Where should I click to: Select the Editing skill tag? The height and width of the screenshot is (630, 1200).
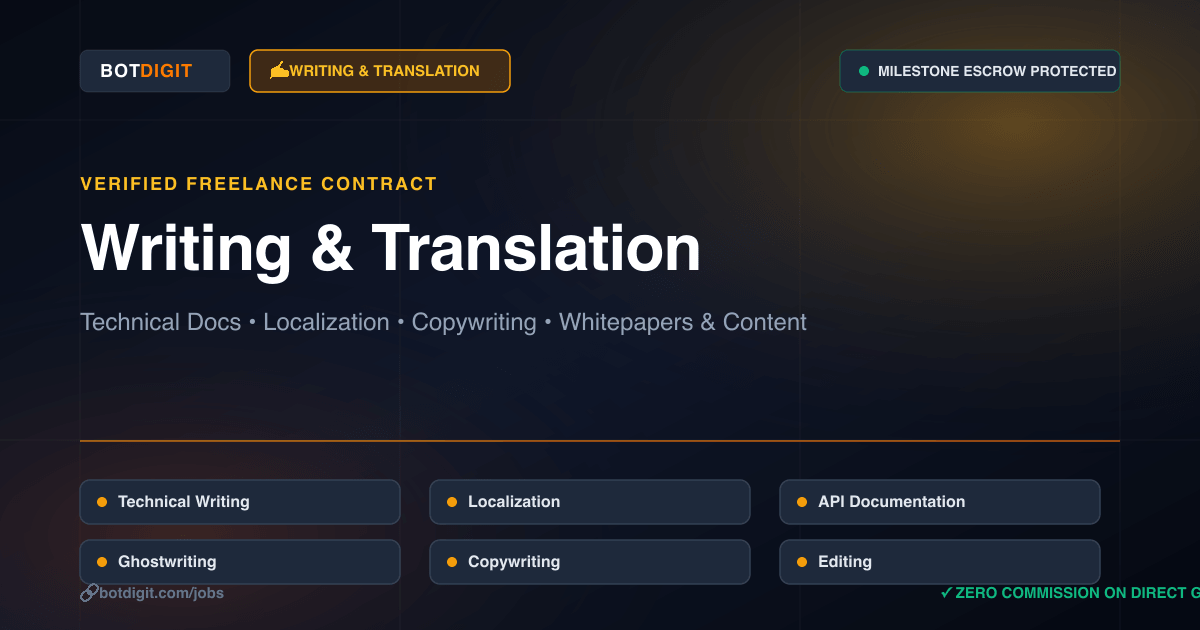[x=940, y=562]
